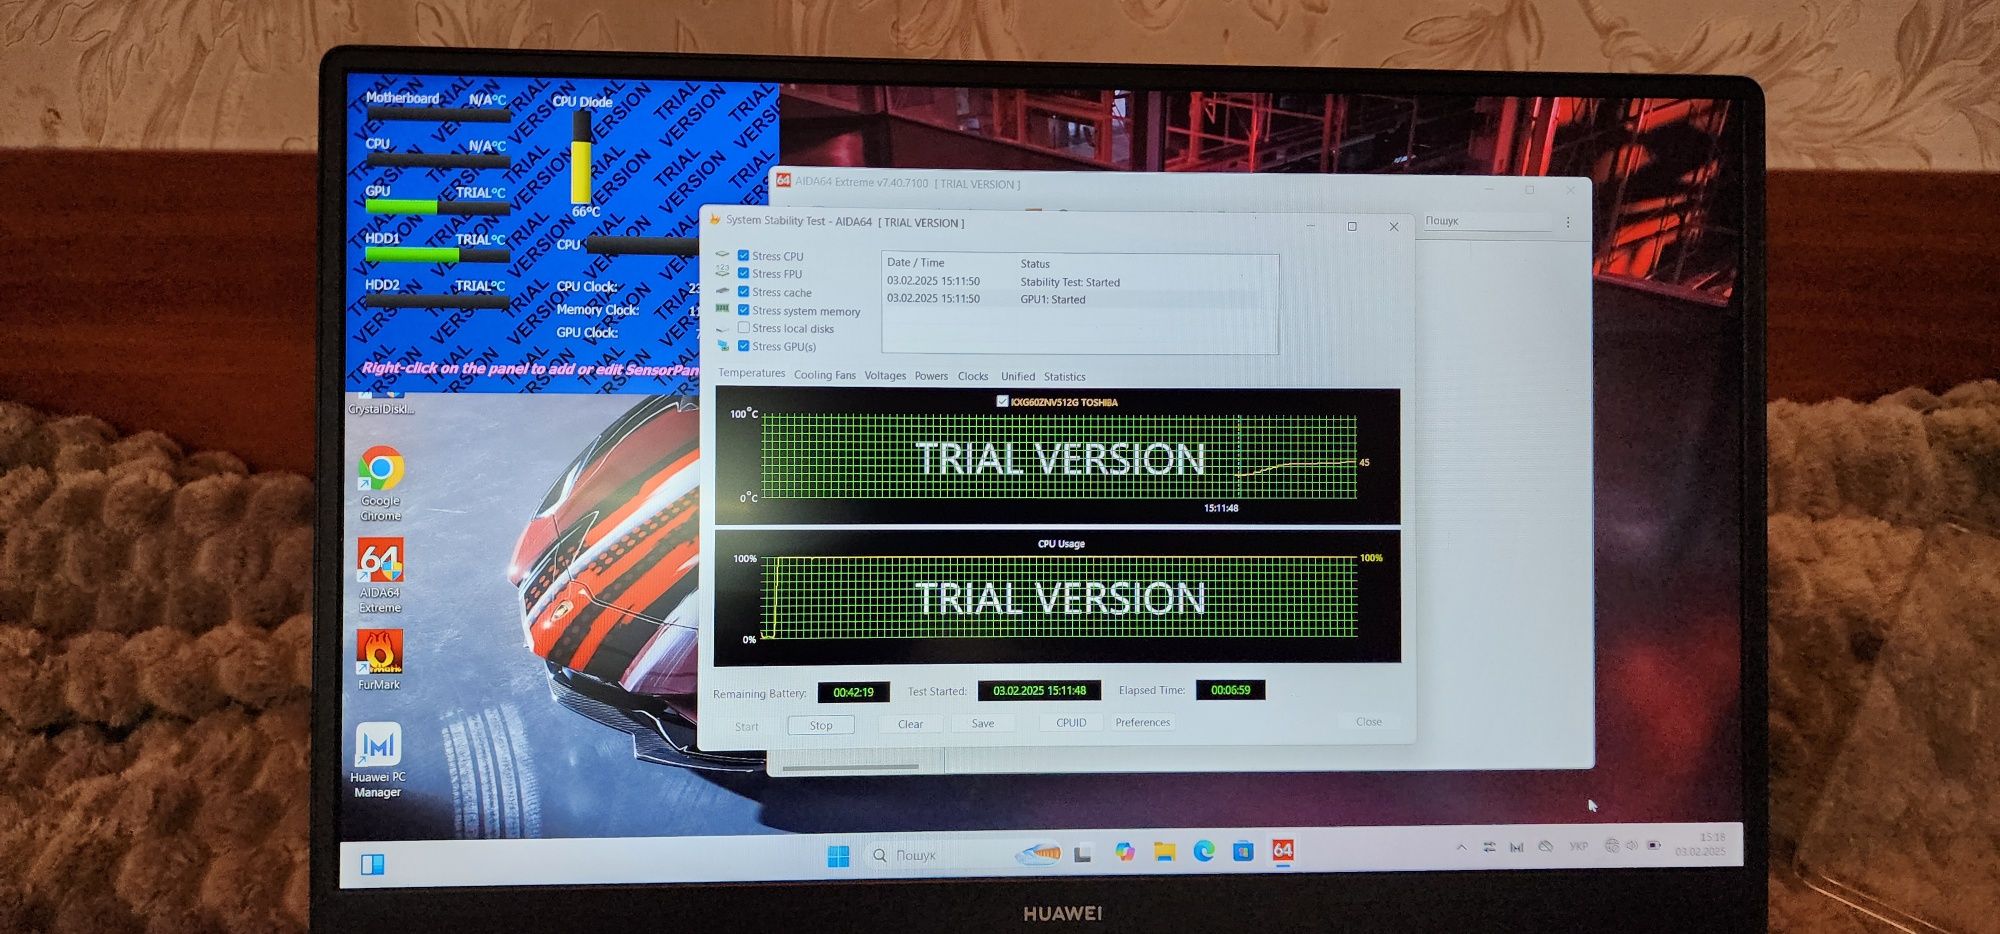Switch to the Temperatures tab
The image size is (2000, 934).
tap(752, 373)
